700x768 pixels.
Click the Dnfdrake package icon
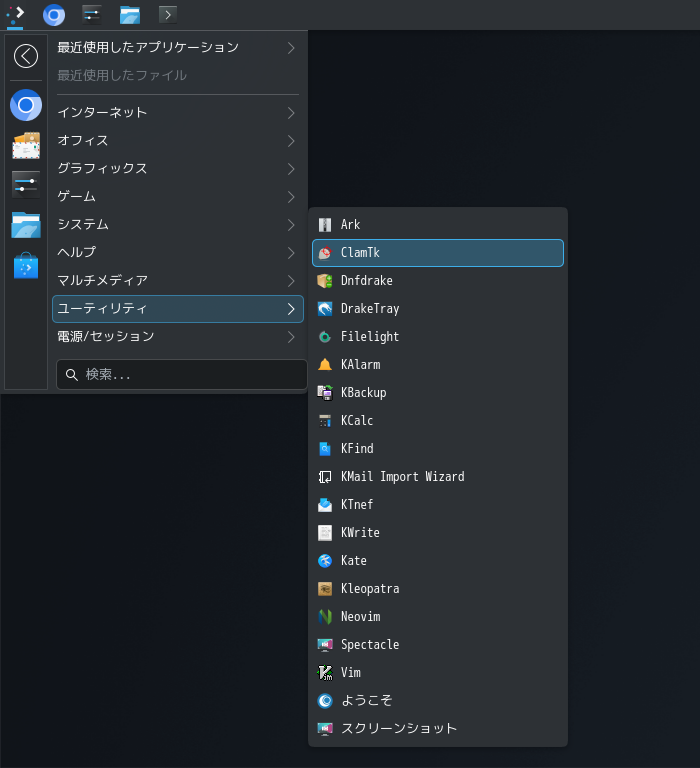coord(325,281)
